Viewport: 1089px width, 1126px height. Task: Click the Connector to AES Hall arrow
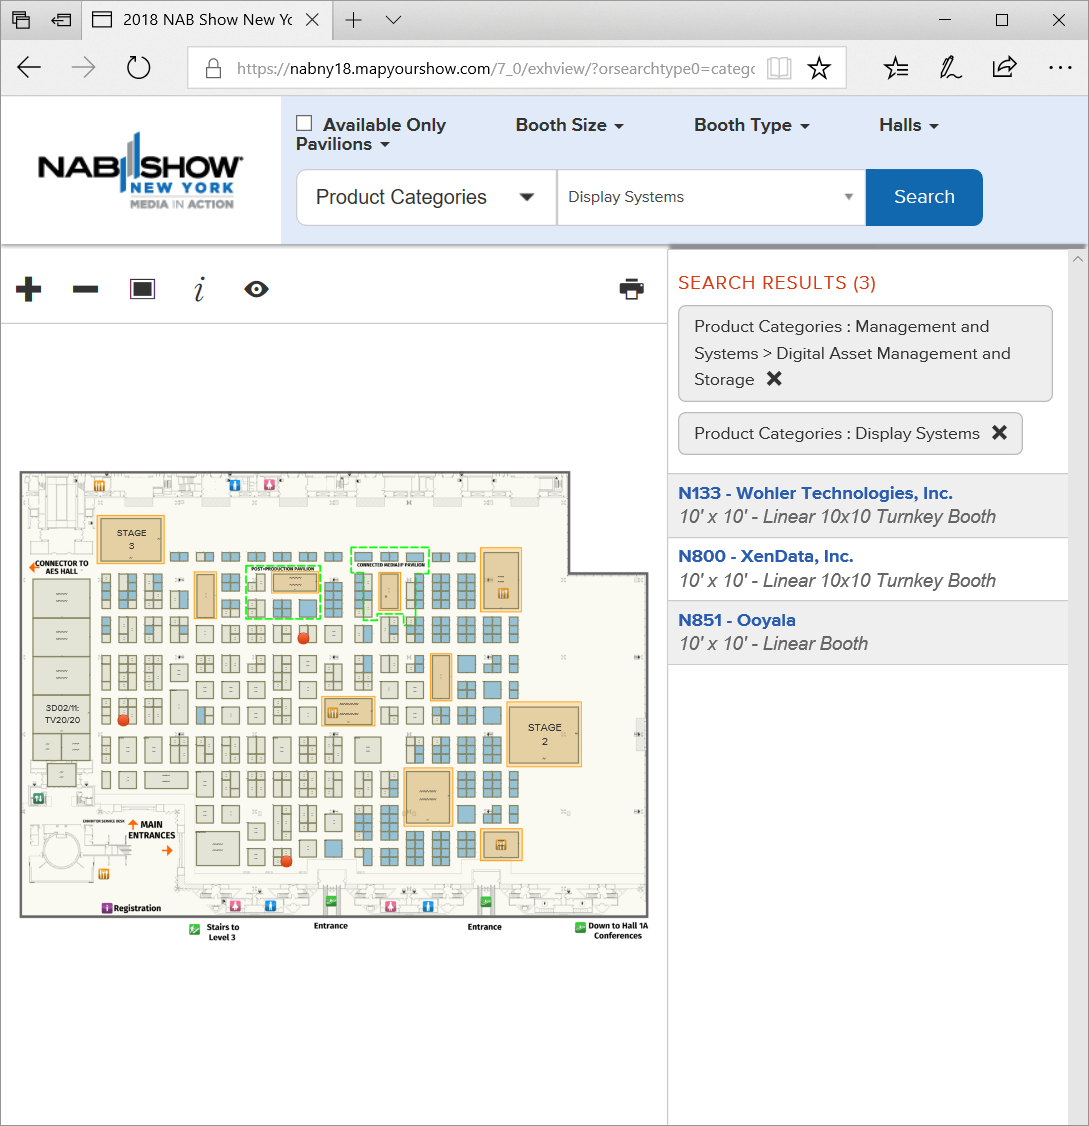click(33, 567)
